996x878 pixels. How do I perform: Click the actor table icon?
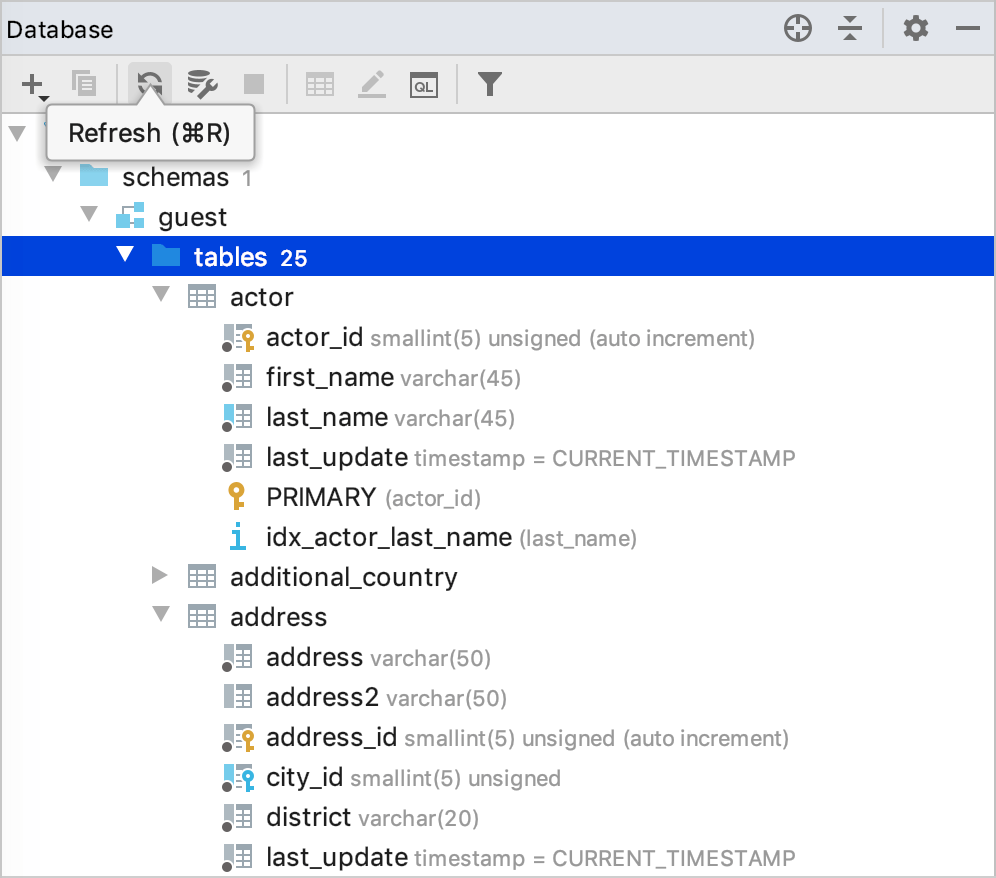[202, 297]
